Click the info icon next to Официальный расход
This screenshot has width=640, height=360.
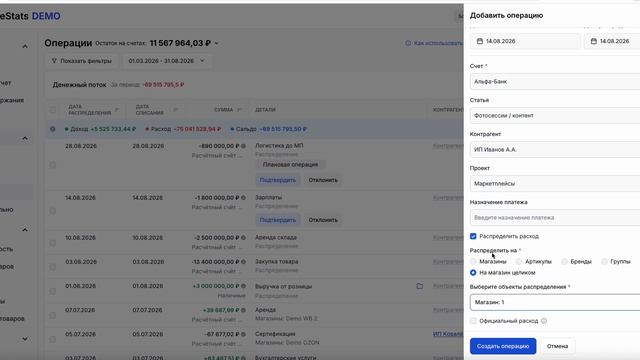544,321
